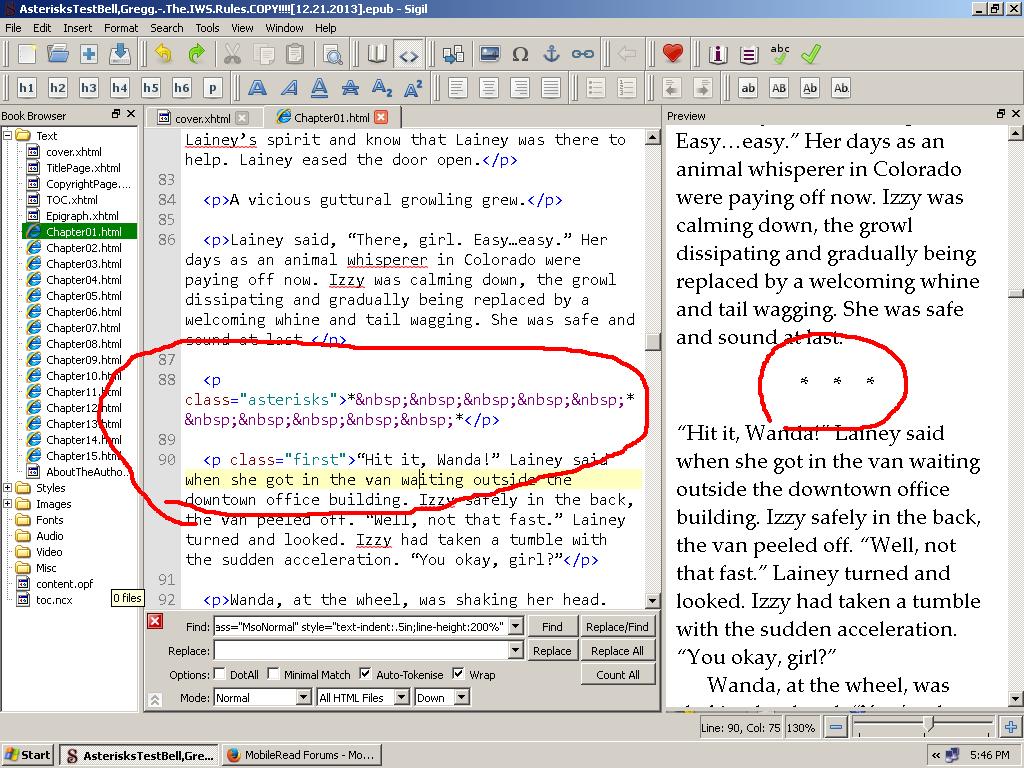
Task: Click the Save icon in the toolbar
Action: coord(120,54)
